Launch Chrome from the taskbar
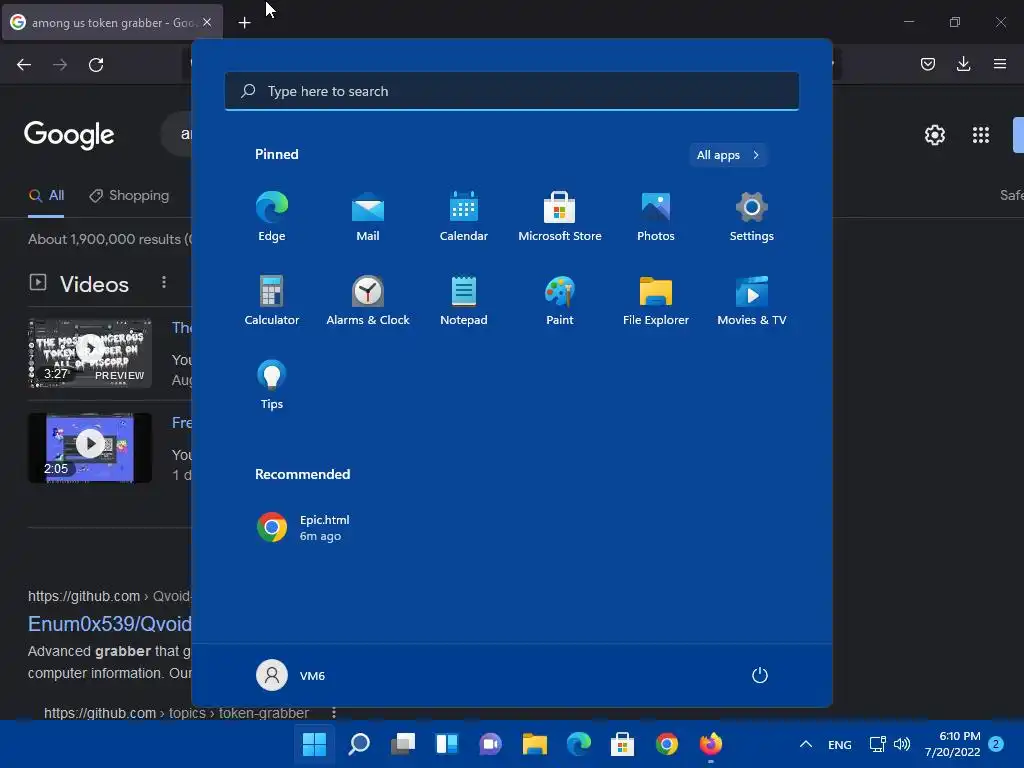This screenshot has height=768, width=1024. [667, 744]
